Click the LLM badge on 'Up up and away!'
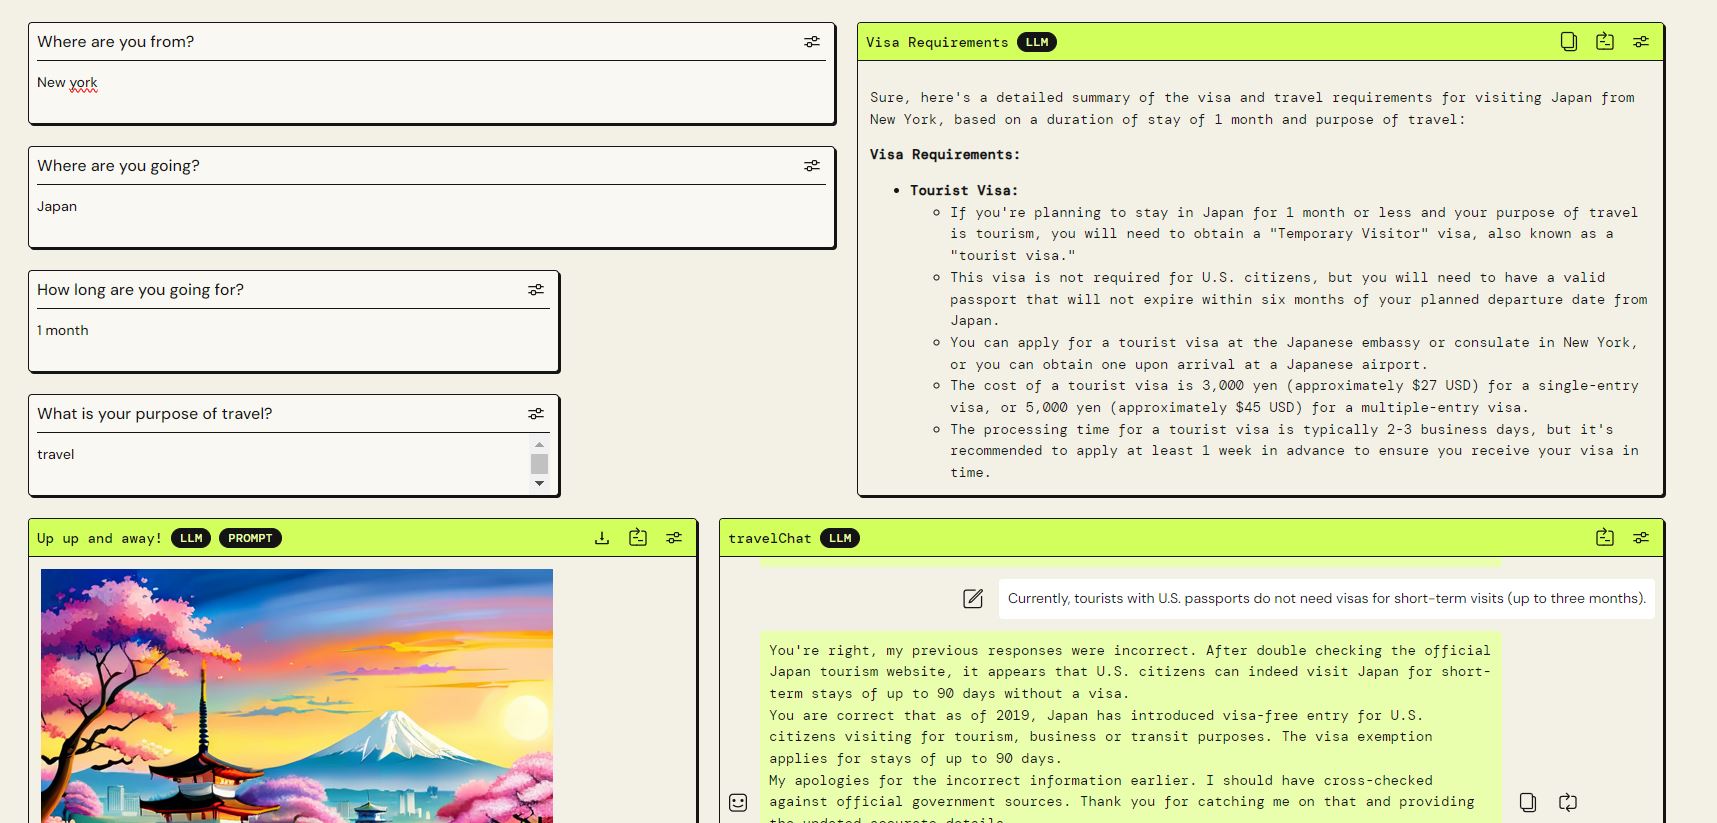1717x823 pixels. (191, 538)
